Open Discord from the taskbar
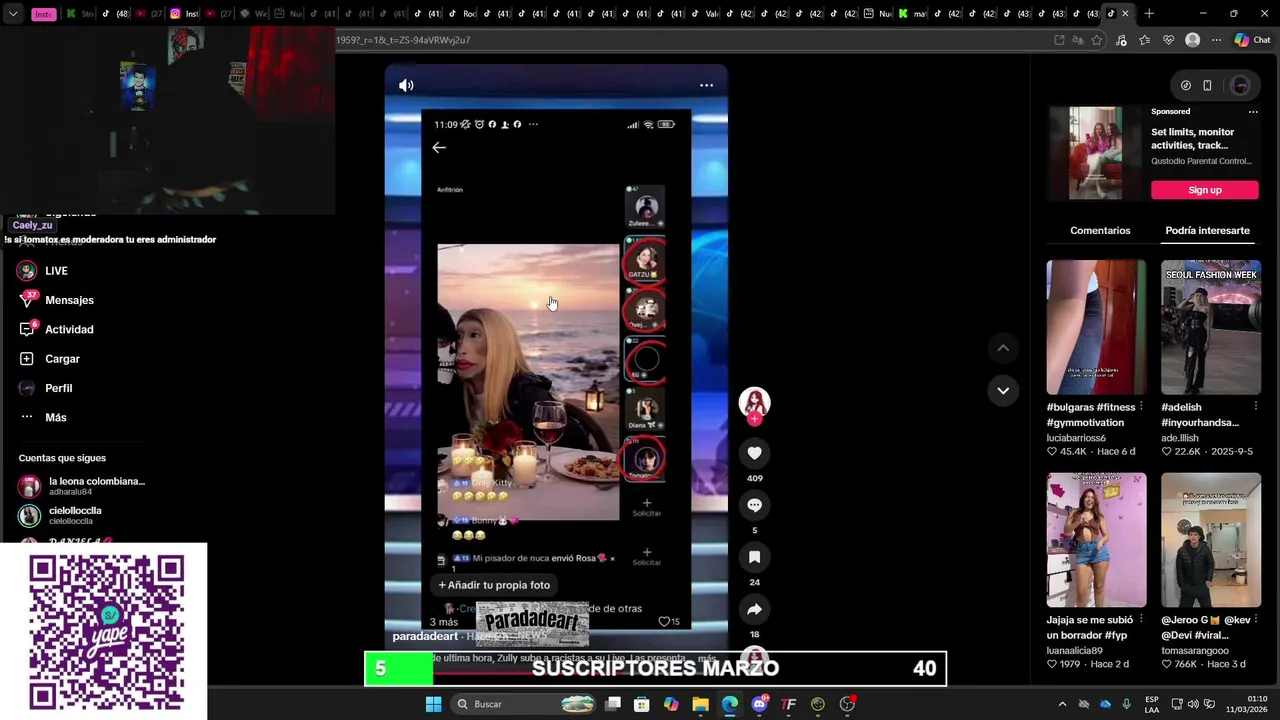The width and height of the screenshot is (1280, 720). [x=759, y=704]
